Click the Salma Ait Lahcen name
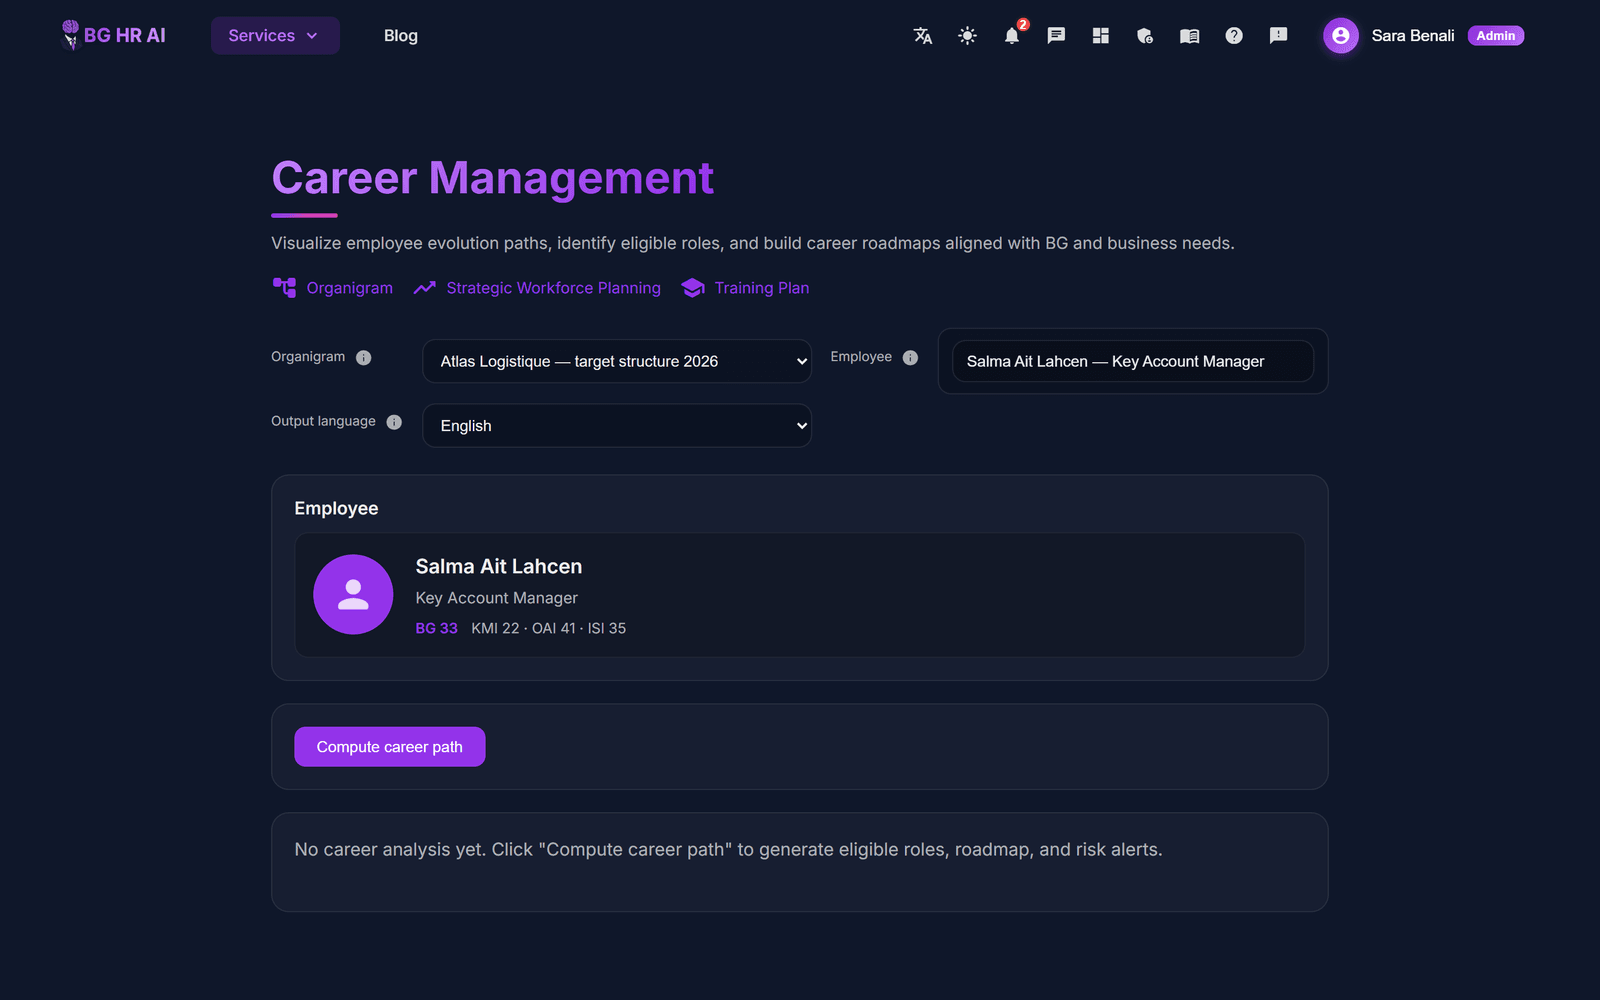Viewport: 1600px width, 1000px height. (499, 566)
